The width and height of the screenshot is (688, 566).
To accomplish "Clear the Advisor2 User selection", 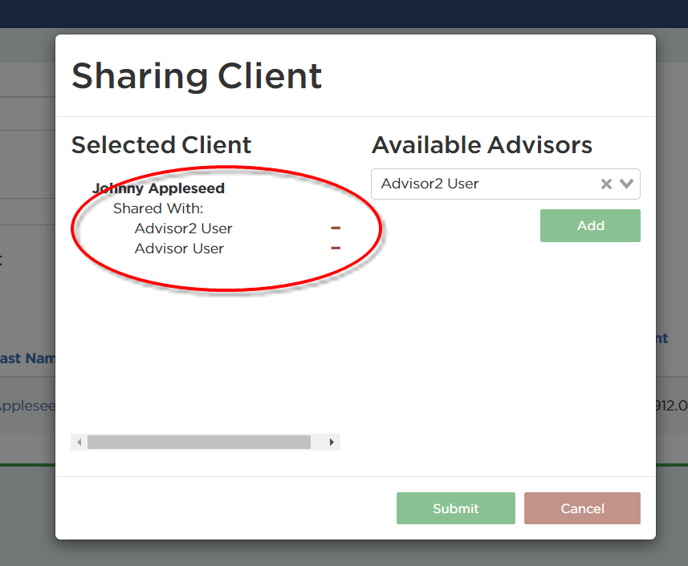I will pyautogui.click(x=606, y=184).
